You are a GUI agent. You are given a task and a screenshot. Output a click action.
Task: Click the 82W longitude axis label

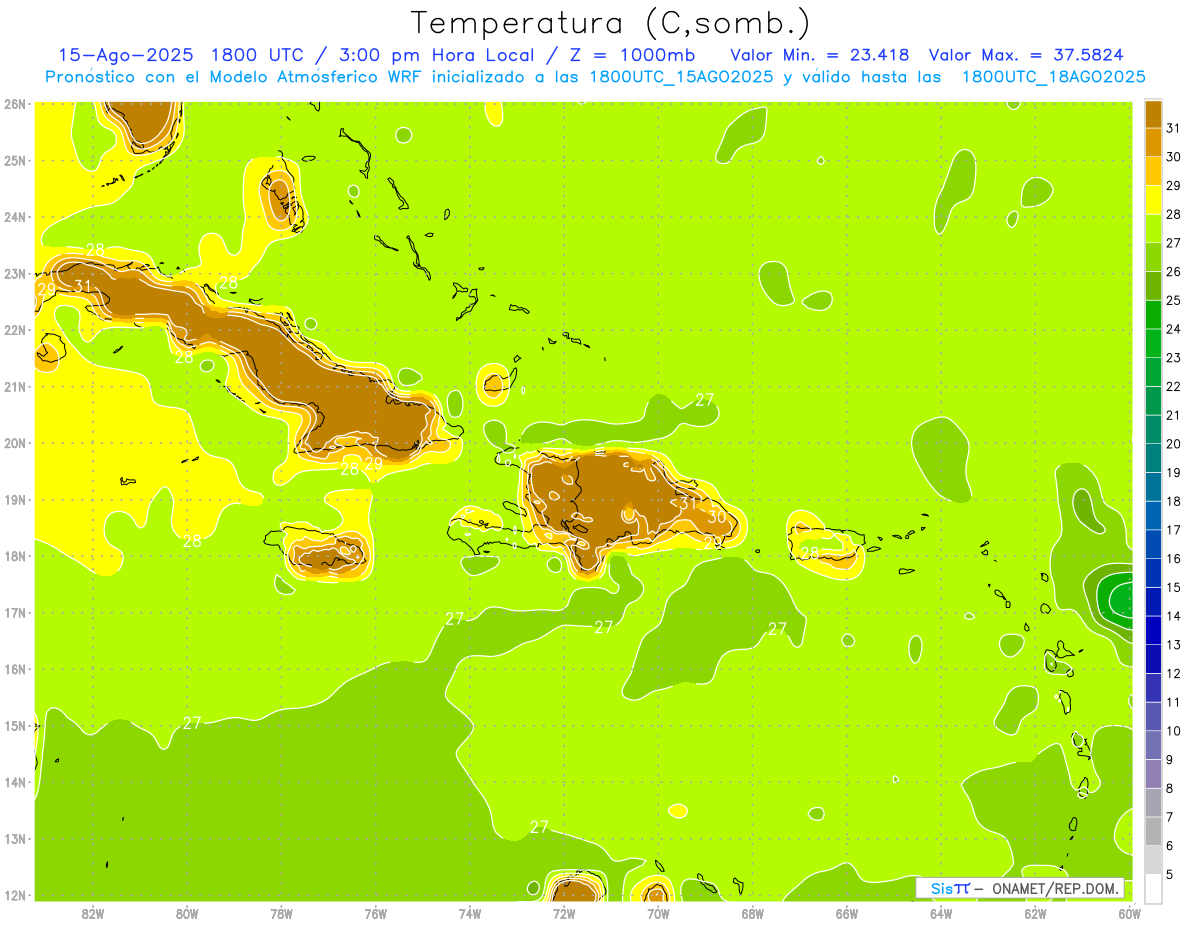[92, 914]
